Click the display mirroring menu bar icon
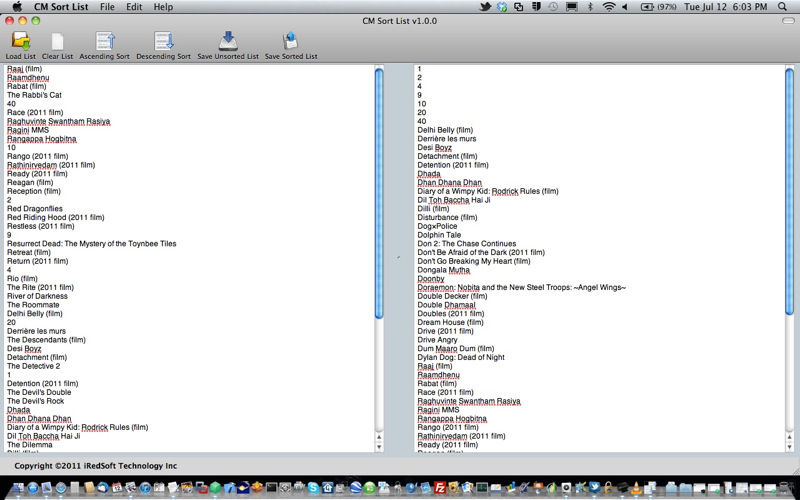This screenshot has height=500, width=800. [572, 7]
